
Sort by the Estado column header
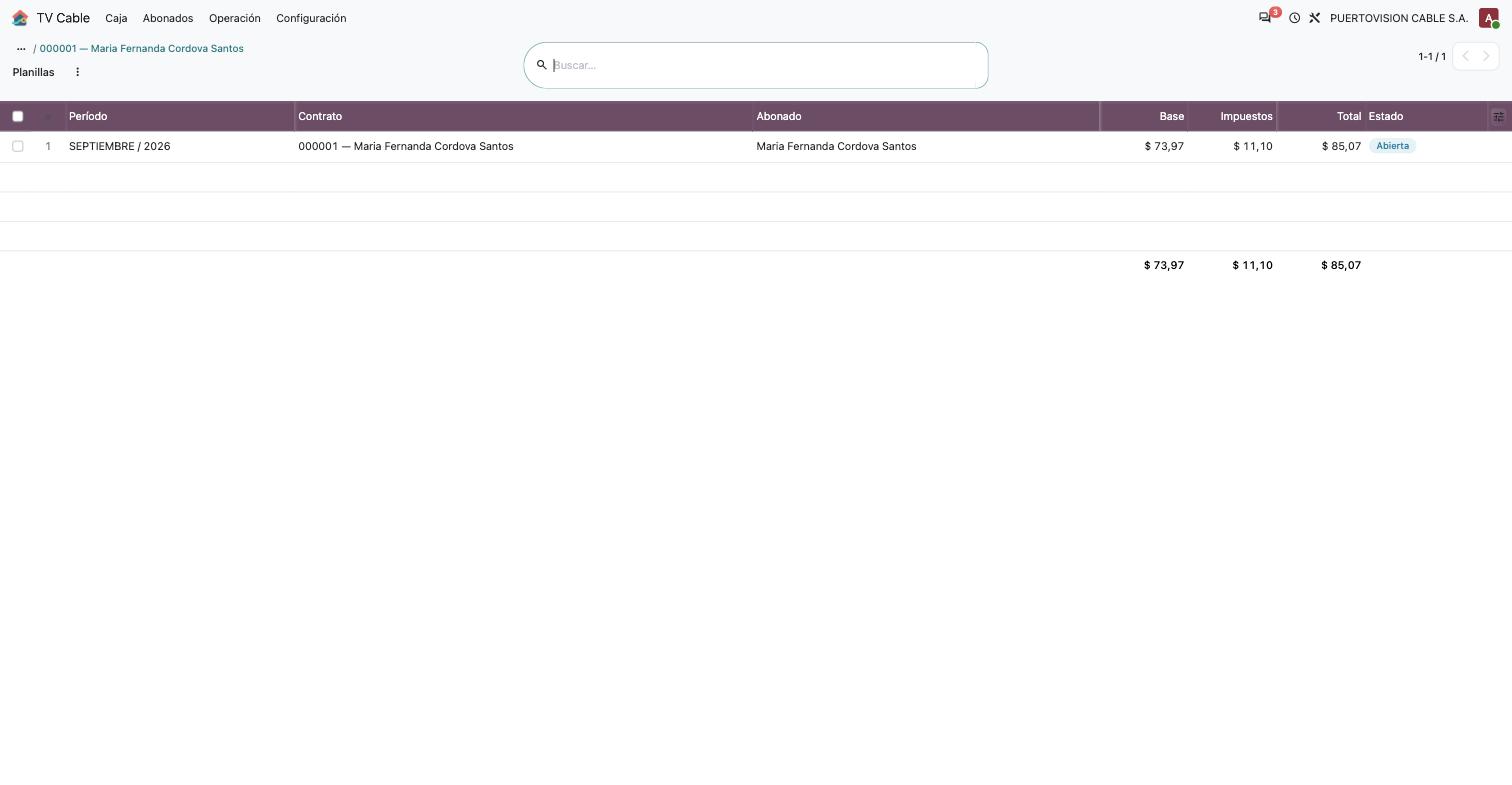tap(1426, 117)
